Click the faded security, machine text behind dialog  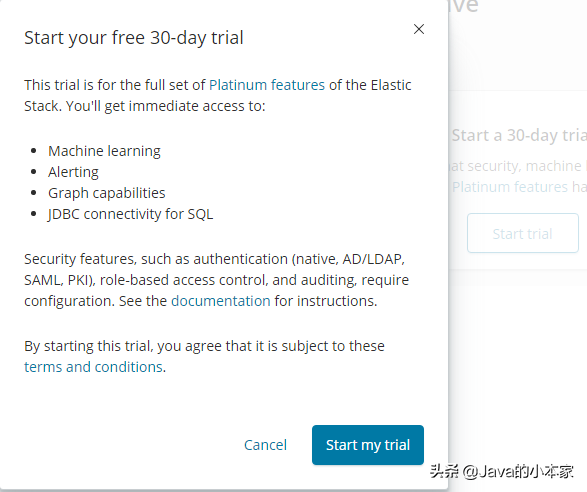pos(515,166)
